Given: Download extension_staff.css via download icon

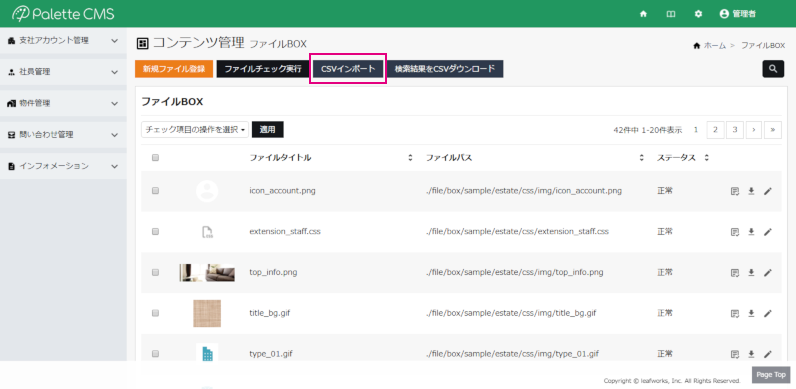Looking at the screenshot, I should pos(751,232).
